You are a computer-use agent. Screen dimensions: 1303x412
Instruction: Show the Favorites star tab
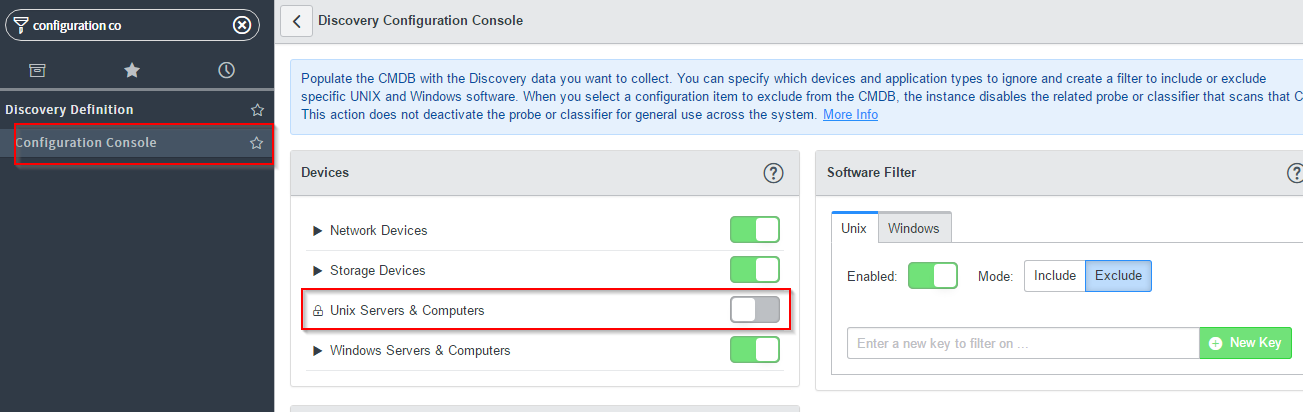point(131,70)
